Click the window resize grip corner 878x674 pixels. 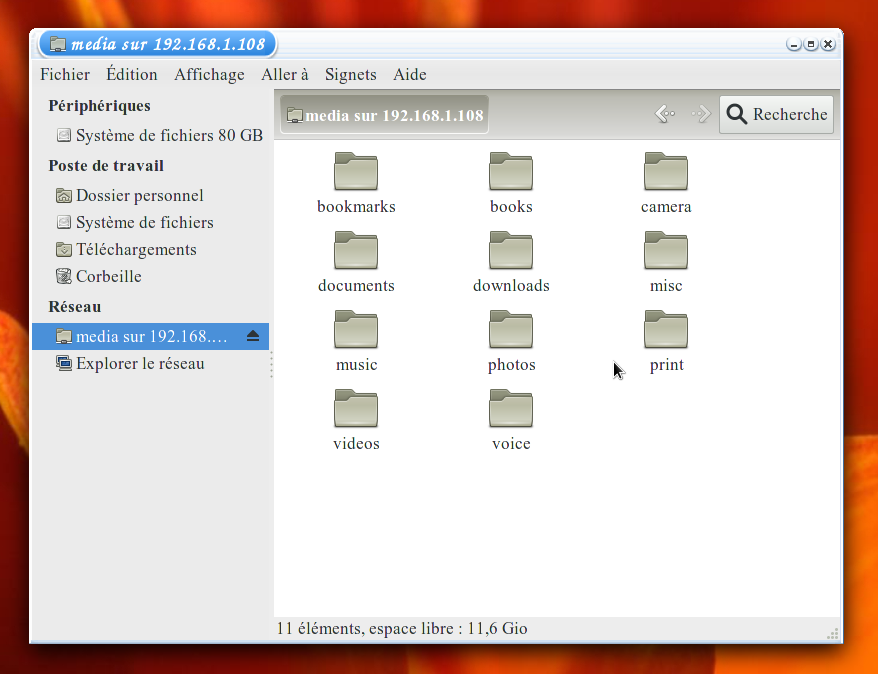click(x=833, y=634)
